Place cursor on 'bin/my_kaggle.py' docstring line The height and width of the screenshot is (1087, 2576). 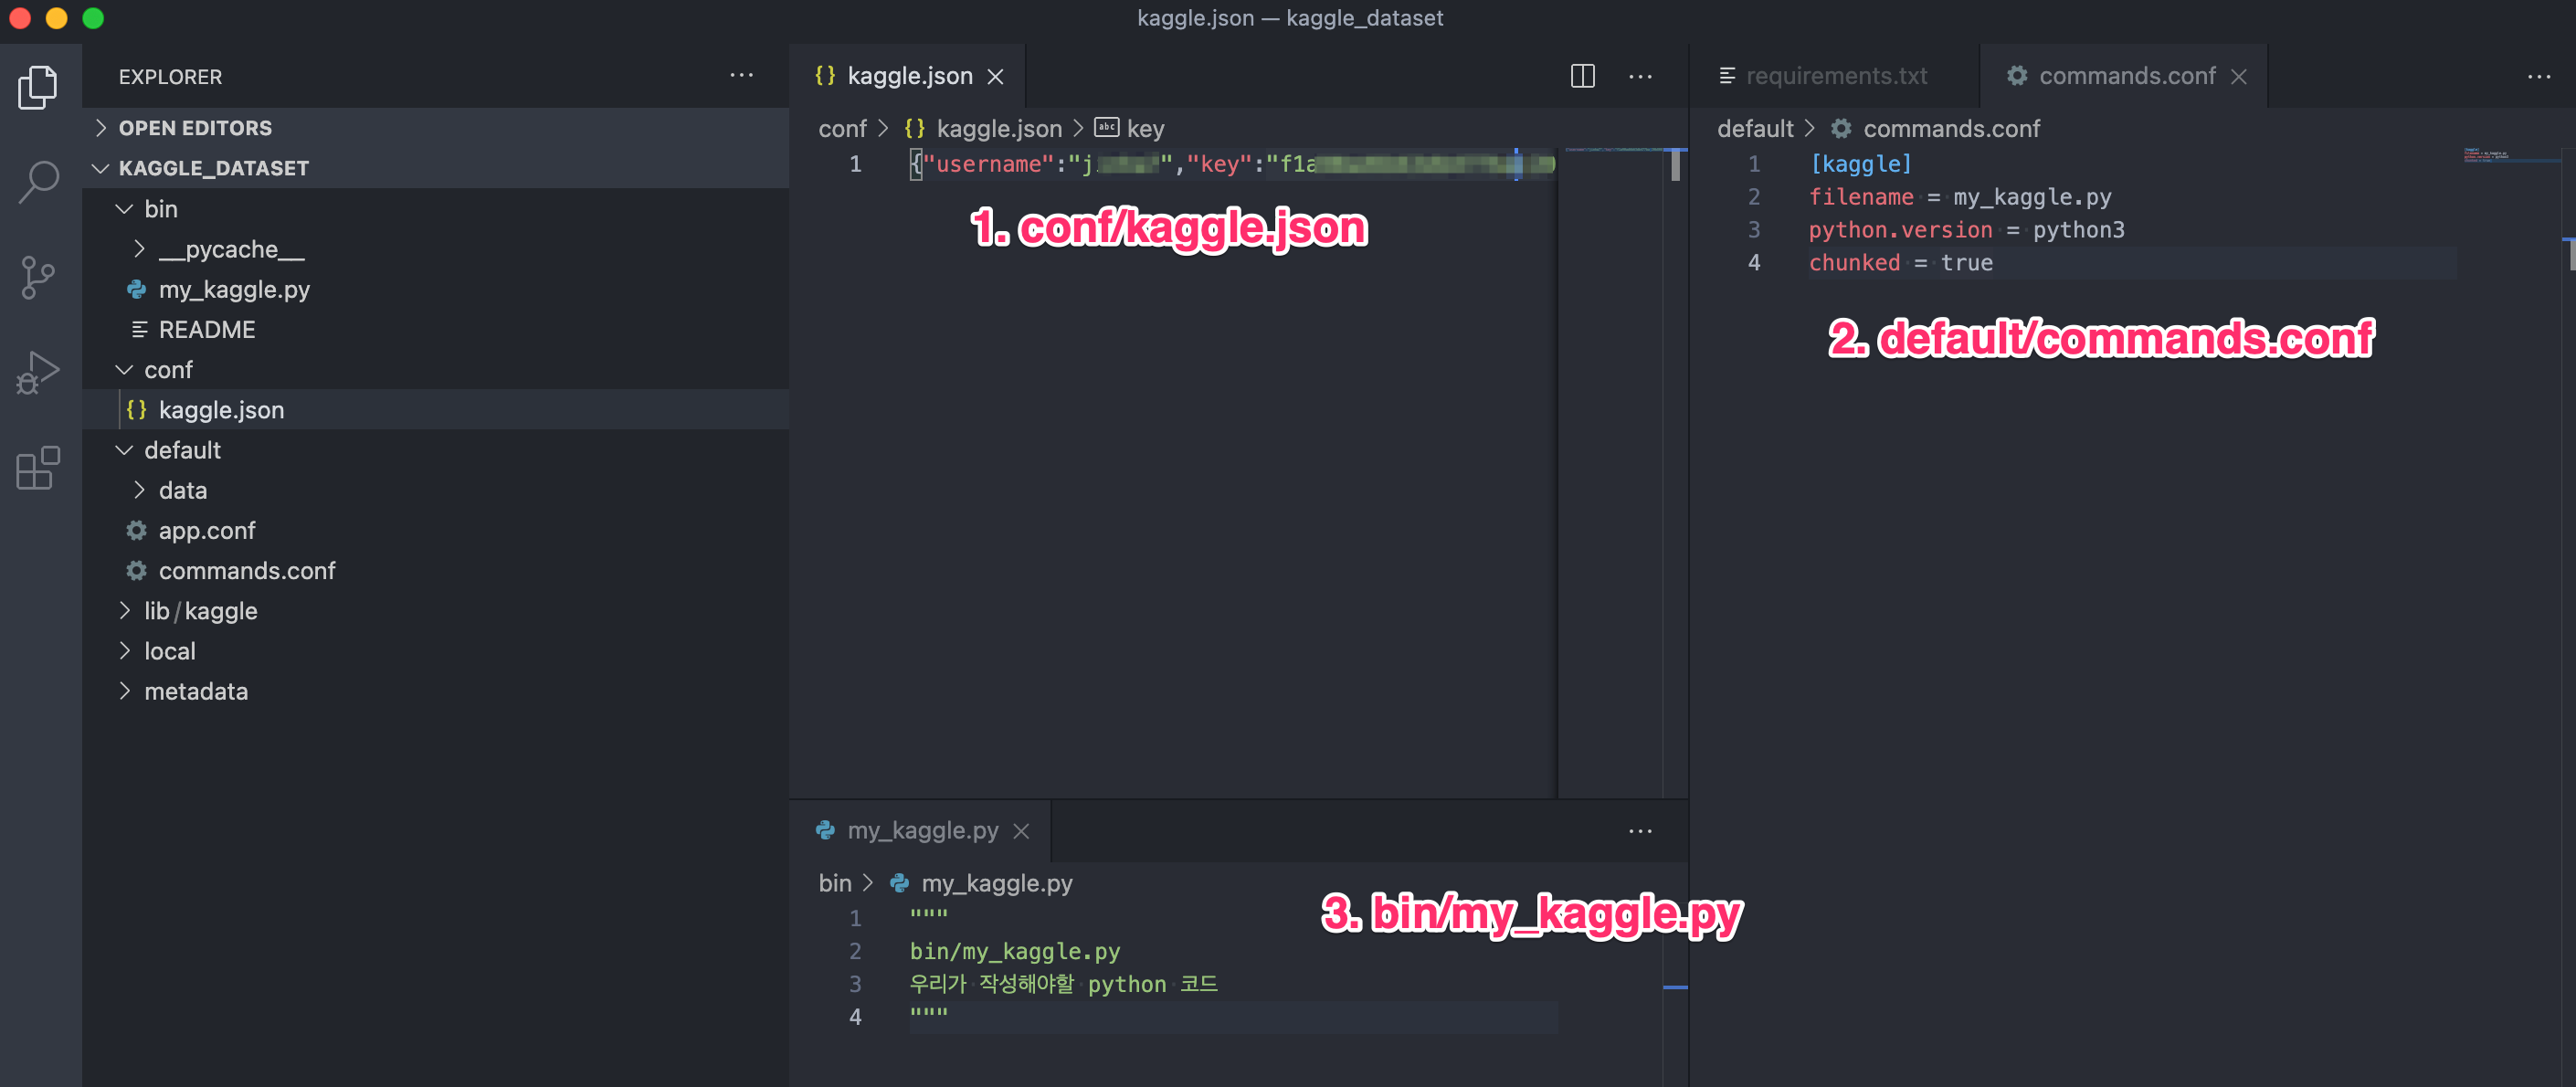pos(1014,952)
